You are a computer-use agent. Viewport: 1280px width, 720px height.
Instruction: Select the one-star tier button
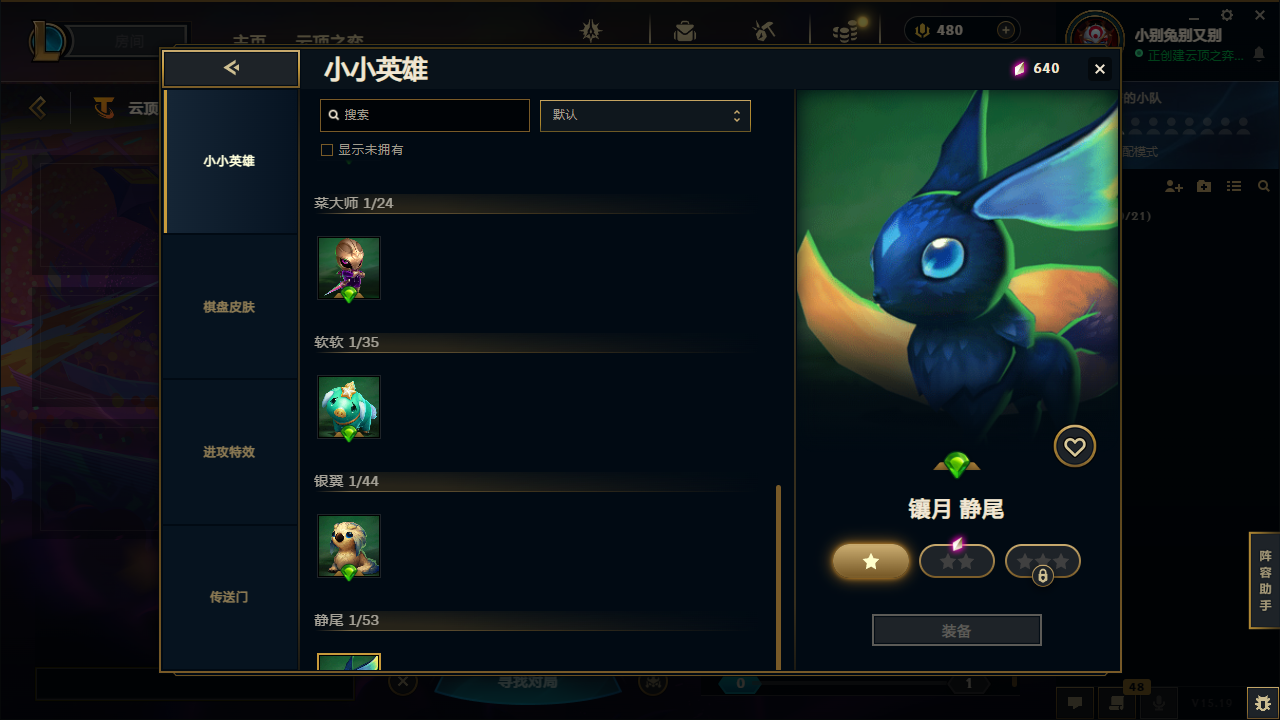(x=871, y=562)
